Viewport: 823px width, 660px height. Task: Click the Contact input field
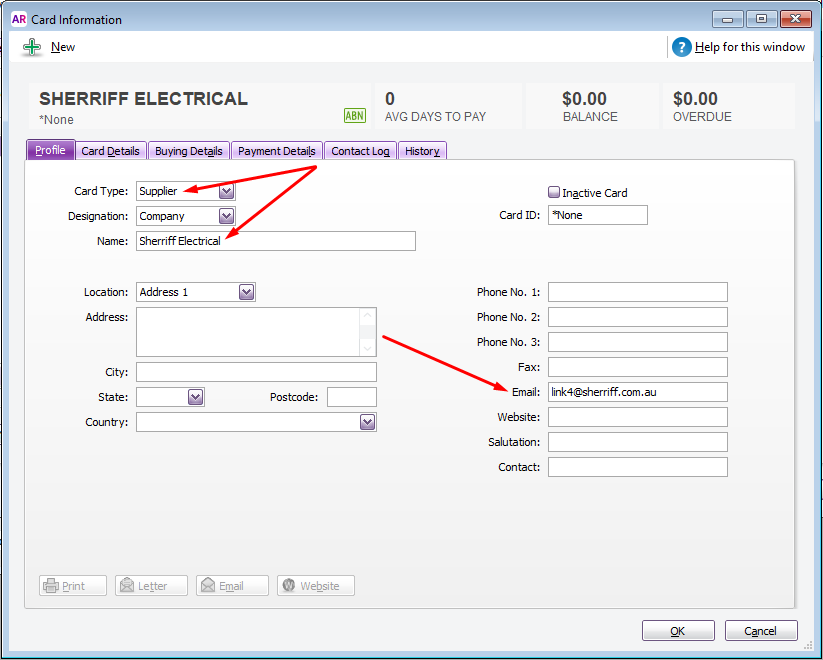point(638,467)
